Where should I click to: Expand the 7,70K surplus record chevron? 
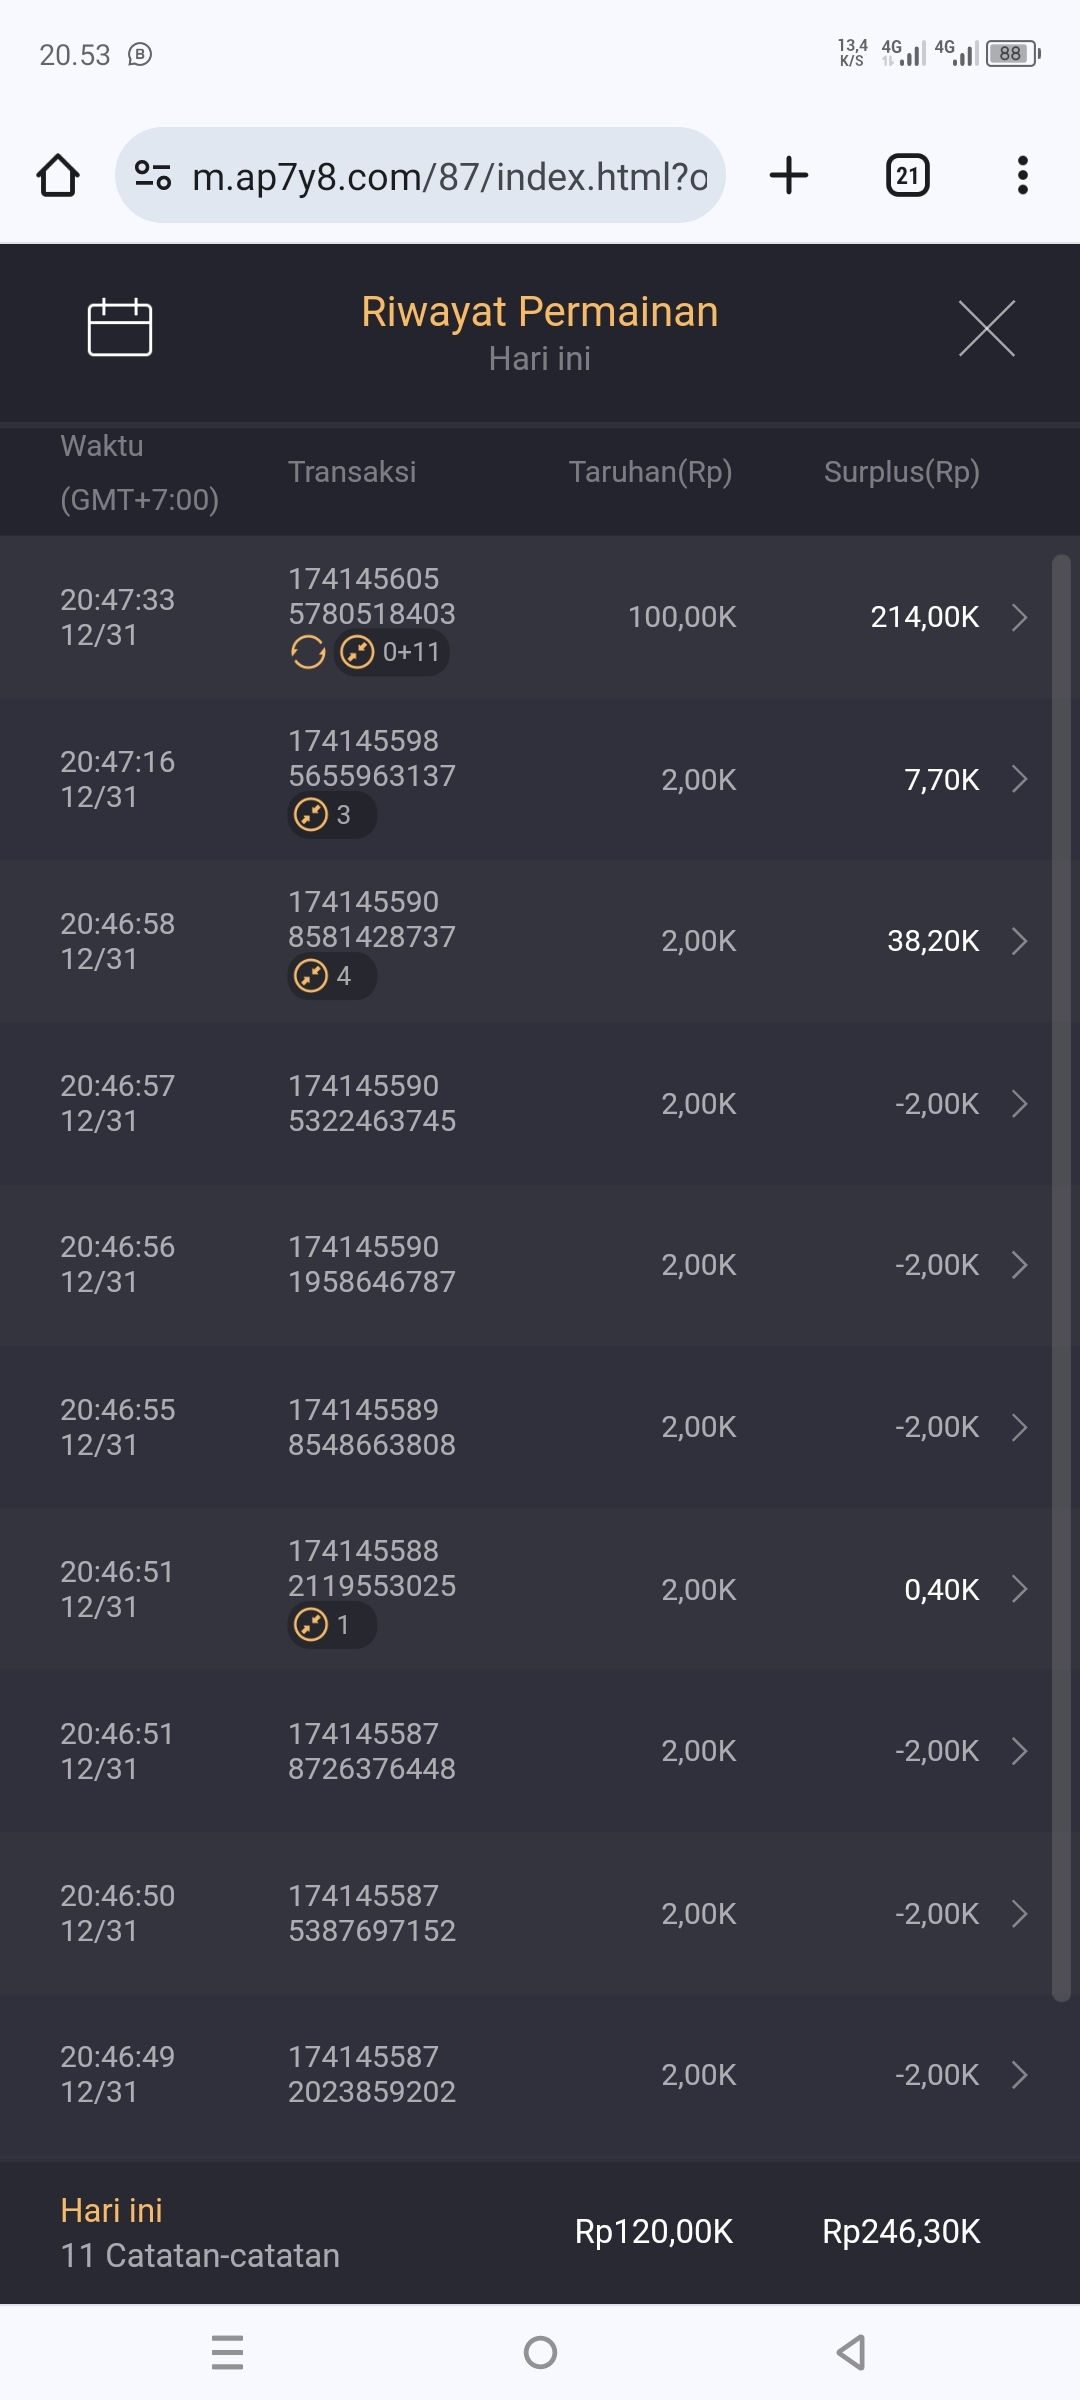click(1019, 779)
